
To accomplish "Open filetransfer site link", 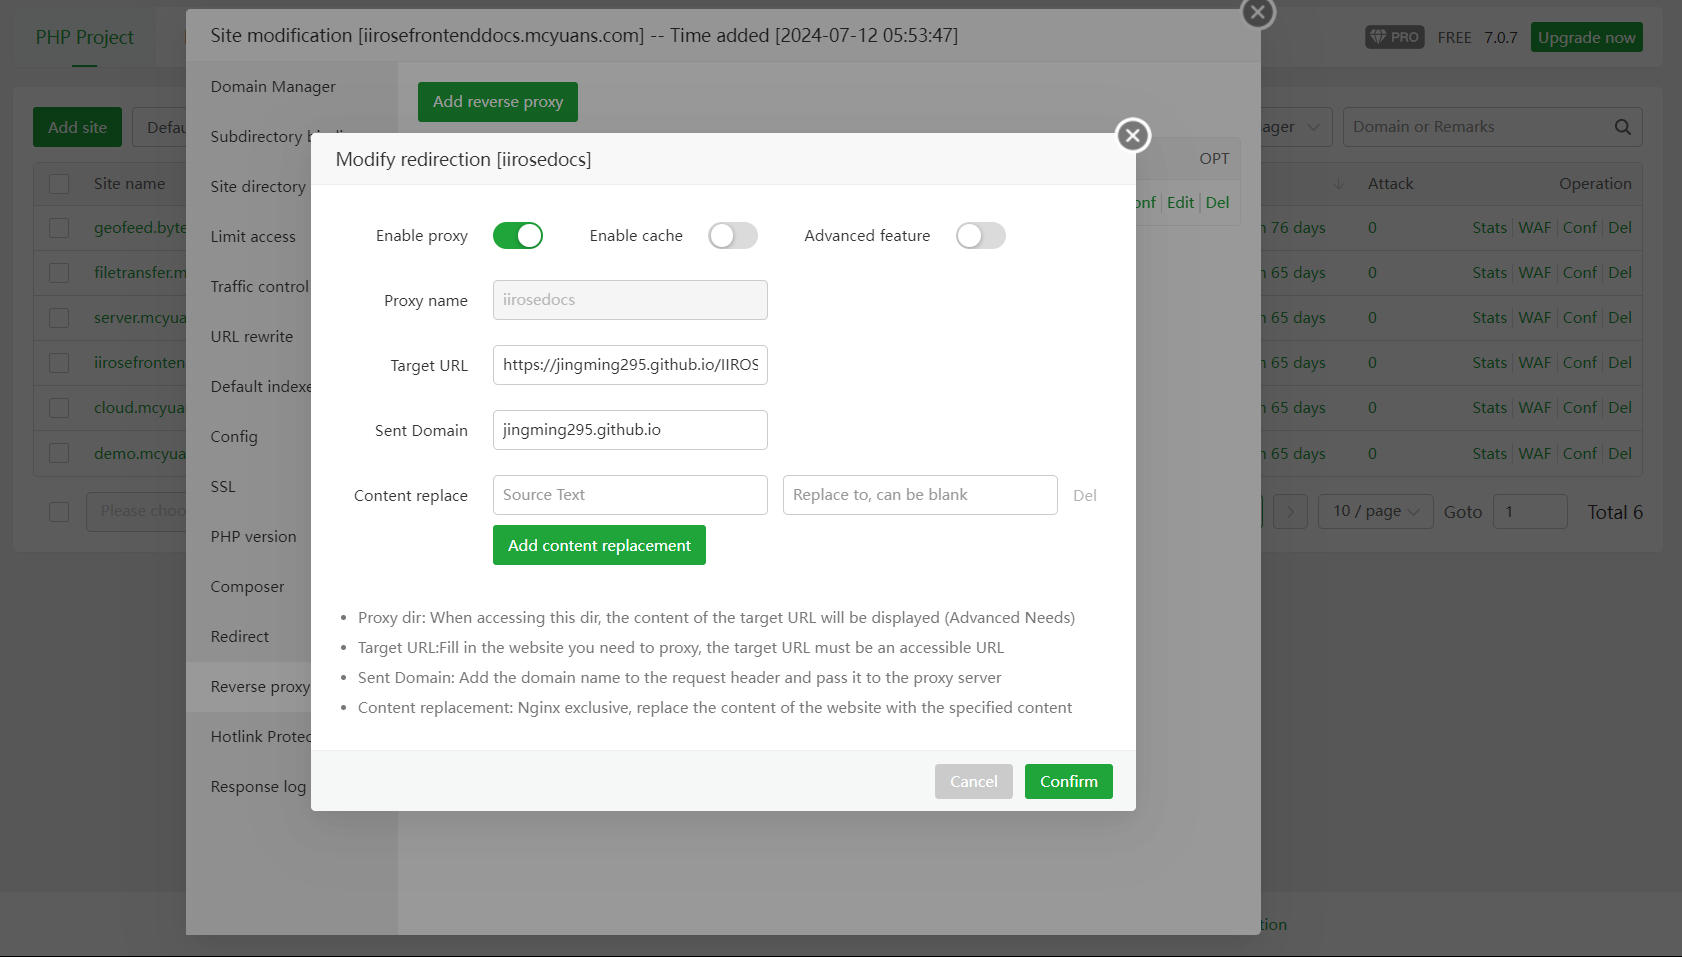I will 140,273.
